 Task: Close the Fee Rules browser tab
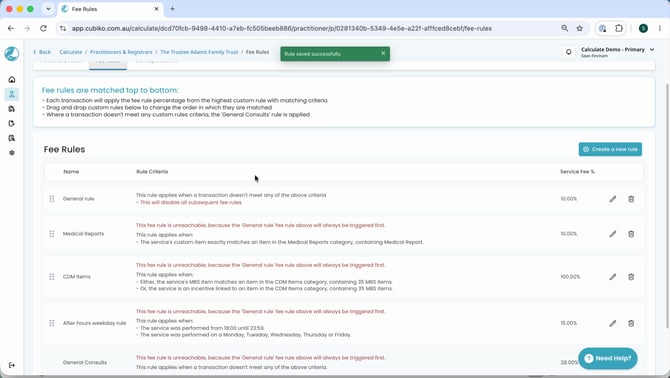pos(156,9)
